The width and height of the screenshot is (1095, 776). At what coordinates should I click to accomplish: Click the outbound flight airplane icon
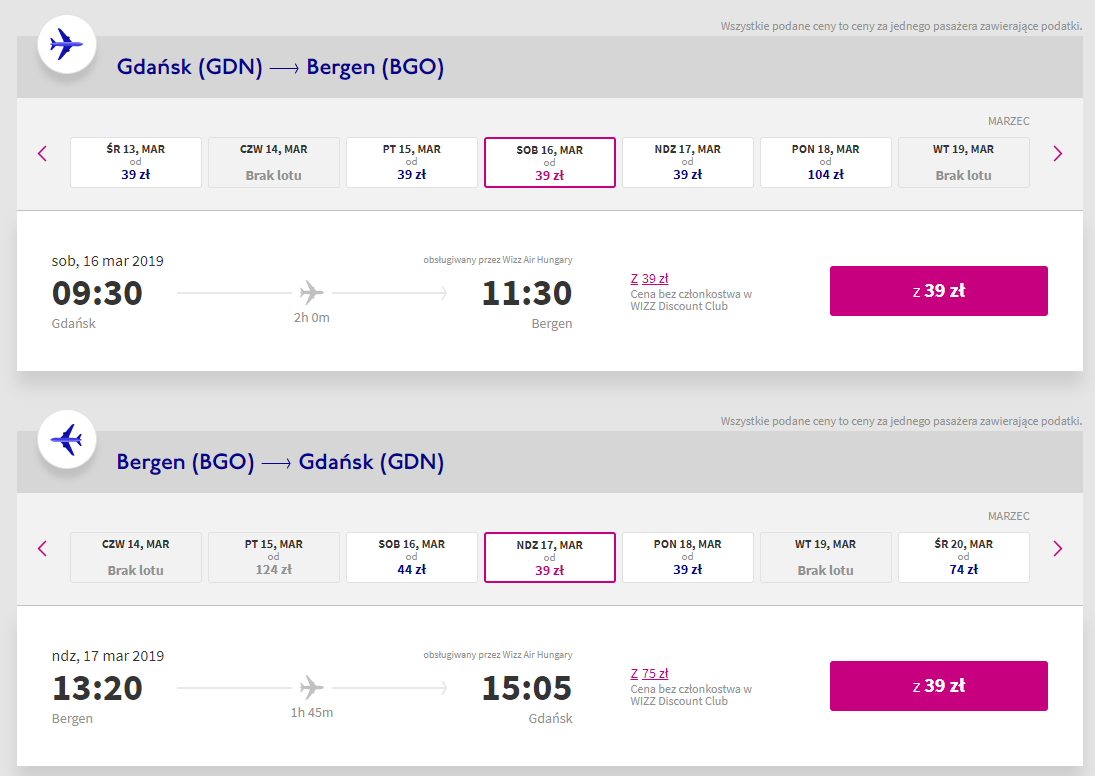(67, 44)
